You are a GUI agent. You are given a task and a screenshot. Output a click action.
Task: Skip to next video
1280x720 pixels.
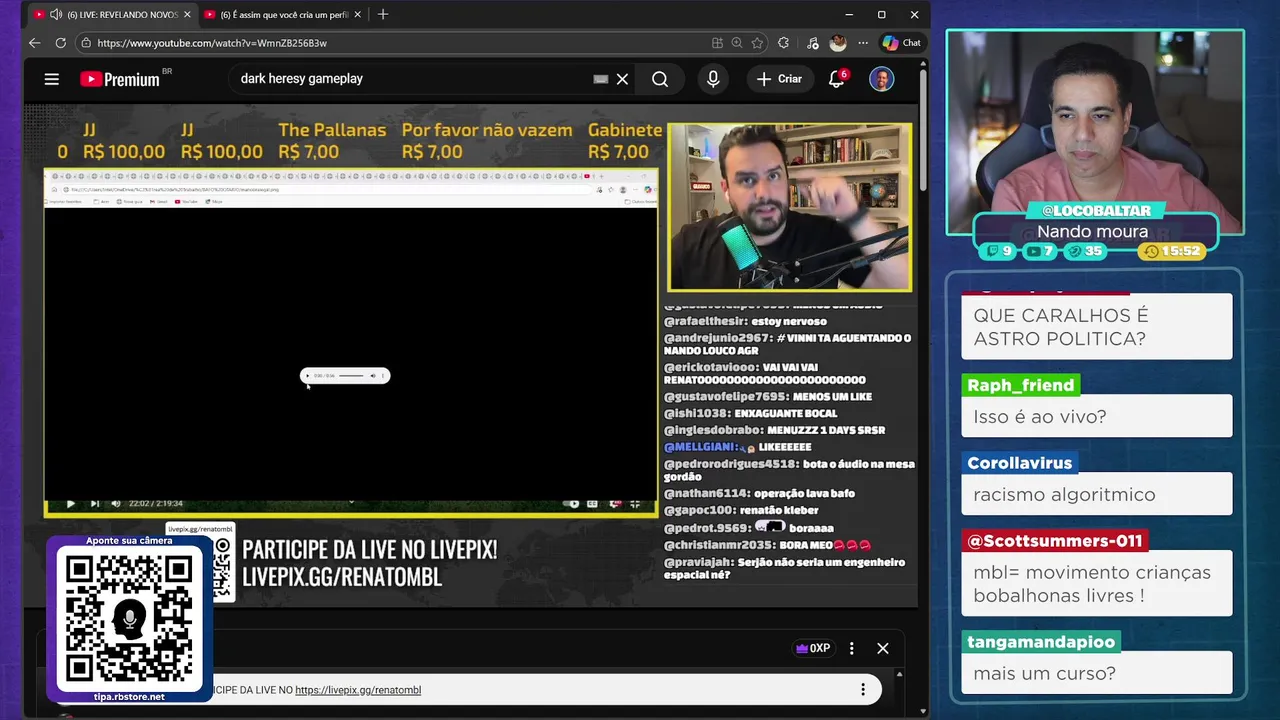click(95, 504)
